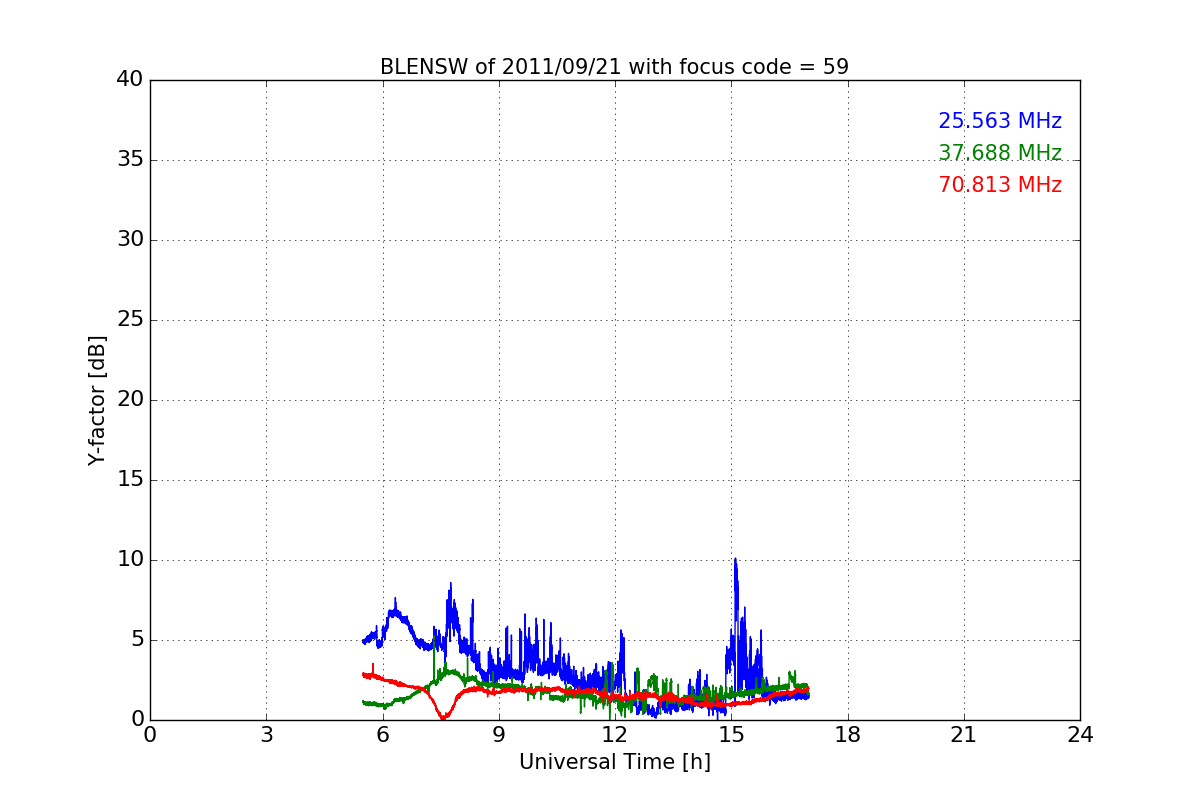This screenshot has height=800, width=1200.
Task: Click the y-axis tick label 15
Action: click(130, 480)
